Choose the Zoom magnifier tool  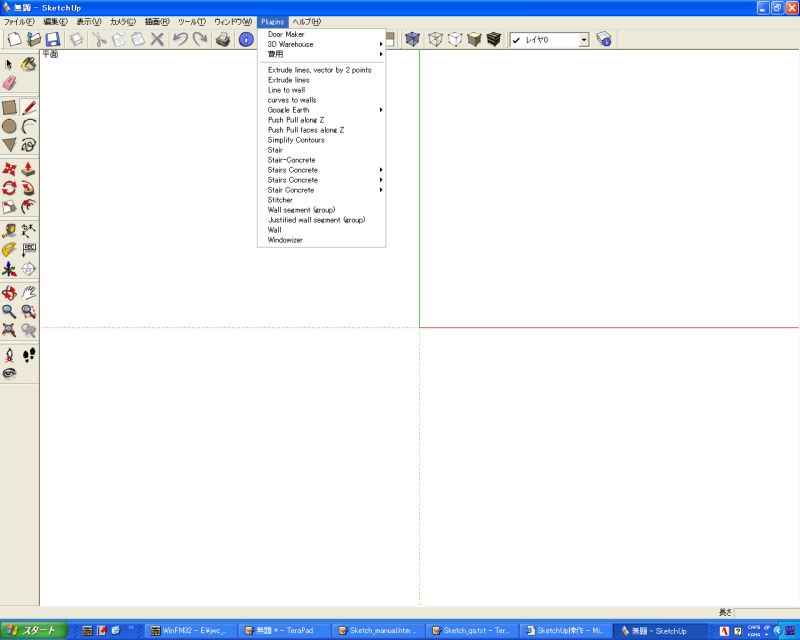9,311
